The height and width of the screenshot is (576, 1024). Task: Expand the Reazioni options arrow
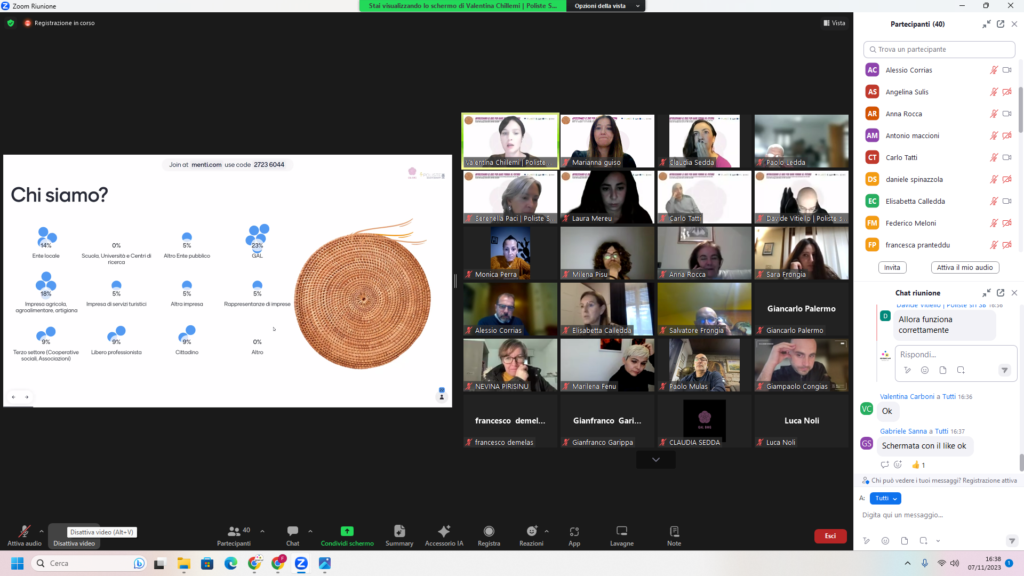pyautogui.click(x=547, y=531)
